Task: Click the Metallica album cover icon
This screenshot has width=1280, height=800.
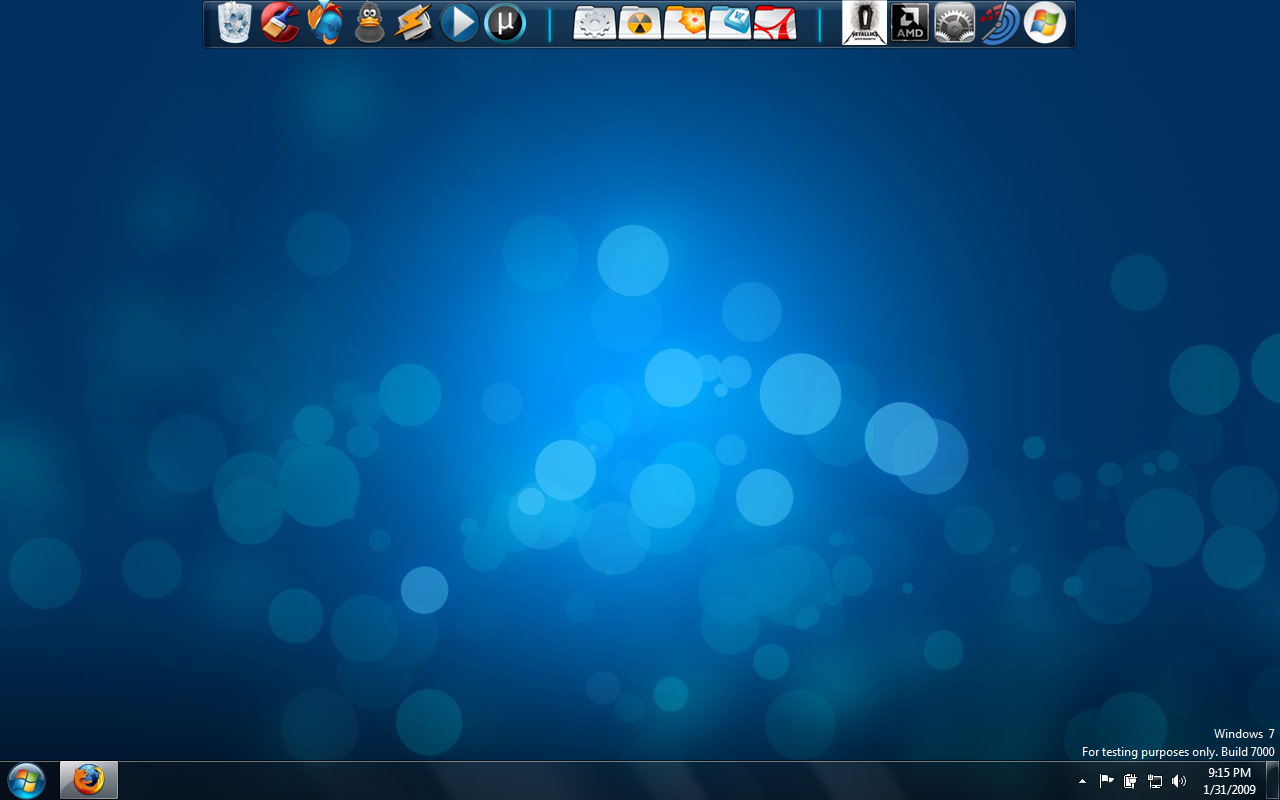Action: pyautogui.click(x=864, y=23)
